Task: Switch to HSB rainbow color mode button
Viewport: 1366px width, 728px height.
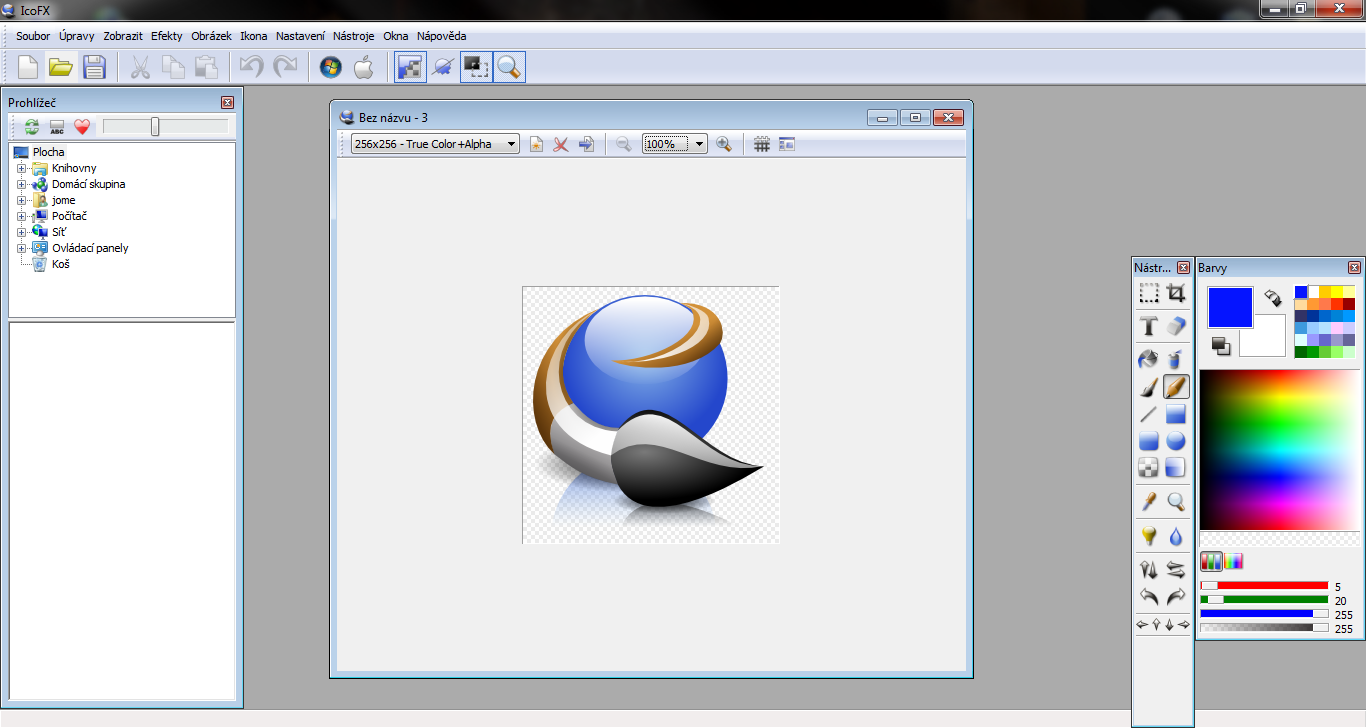Action: 1233,561
